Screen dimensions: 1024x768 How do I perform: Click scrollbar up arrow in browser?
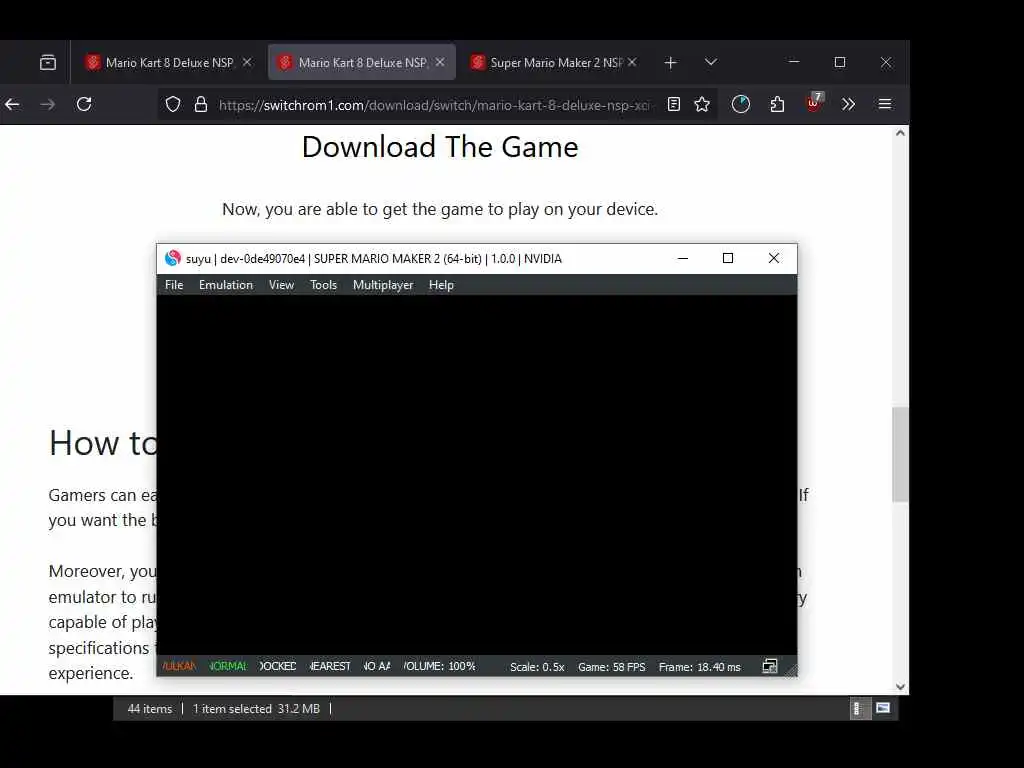[x=901, y=133]
